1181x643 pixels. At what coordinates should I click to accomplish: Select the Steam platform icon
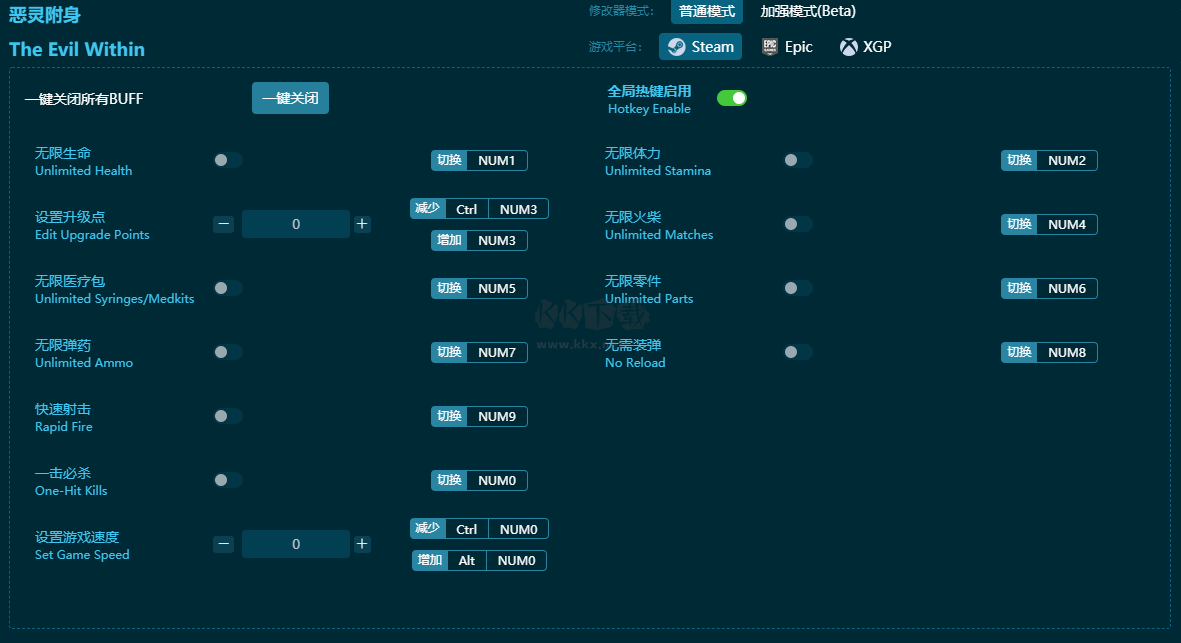(x=676, y=47)
